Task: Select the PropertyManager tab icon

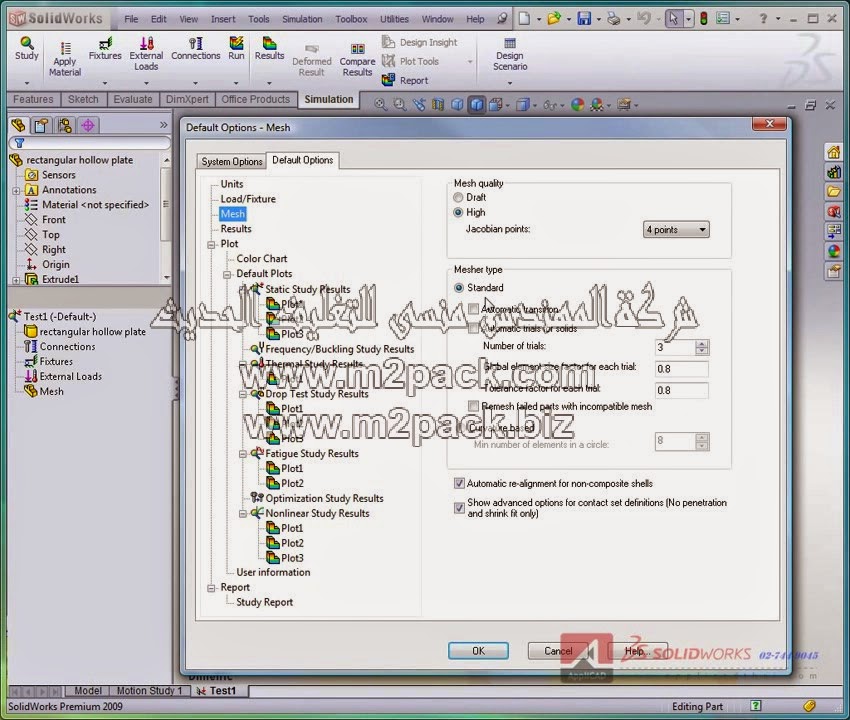Action: click(x=41, y=126)
